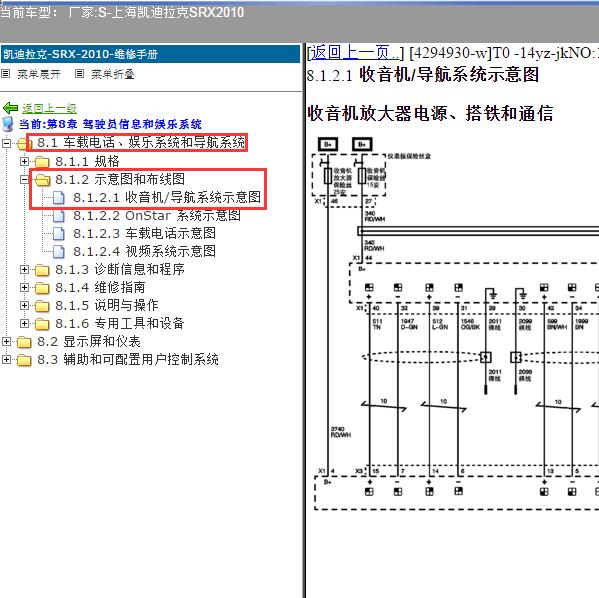Select 8.3 辅助和可配置用户控制系统 item
Image resolution: width=599 pixels, height=598 pixels.
click(128, 359)
